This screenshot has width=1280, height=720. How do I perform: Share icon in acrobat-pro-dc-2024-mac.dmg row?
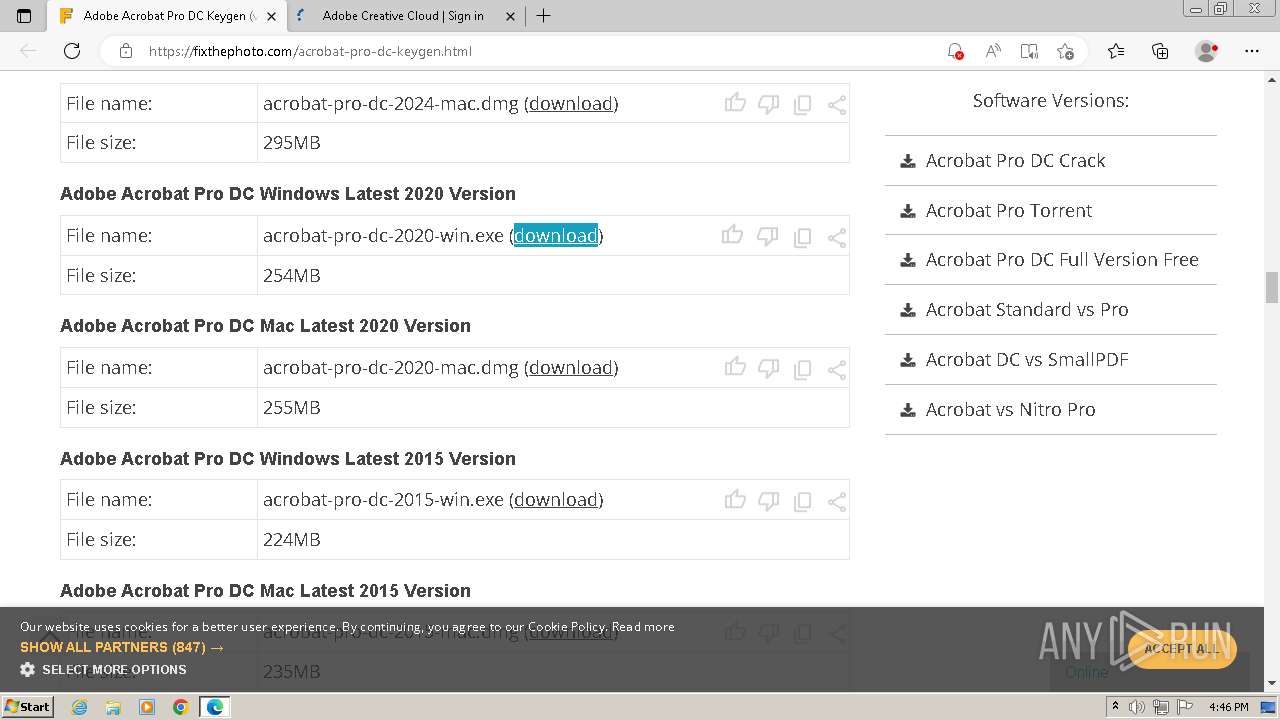(x=837, y=104)
